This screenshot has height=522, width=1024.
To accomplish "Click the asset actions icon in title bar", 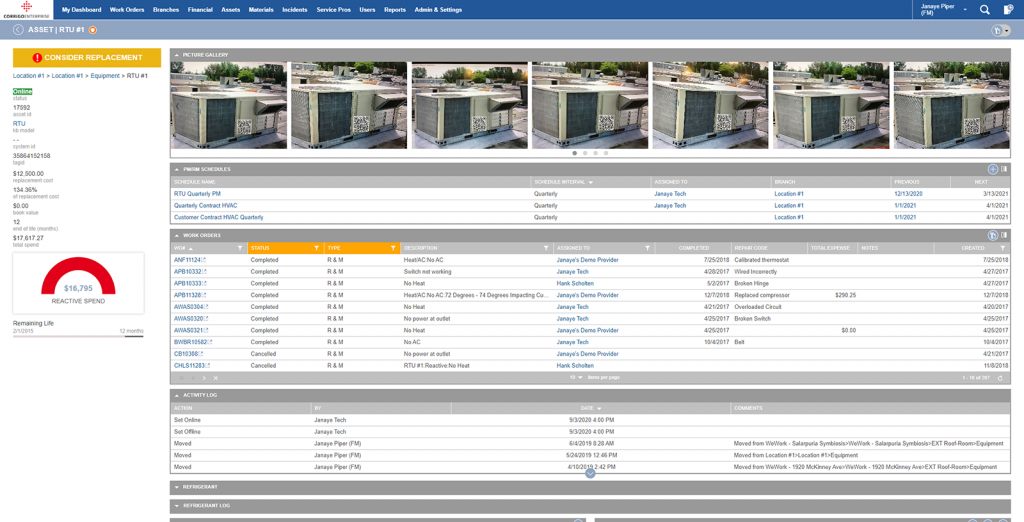I will 997,31.
